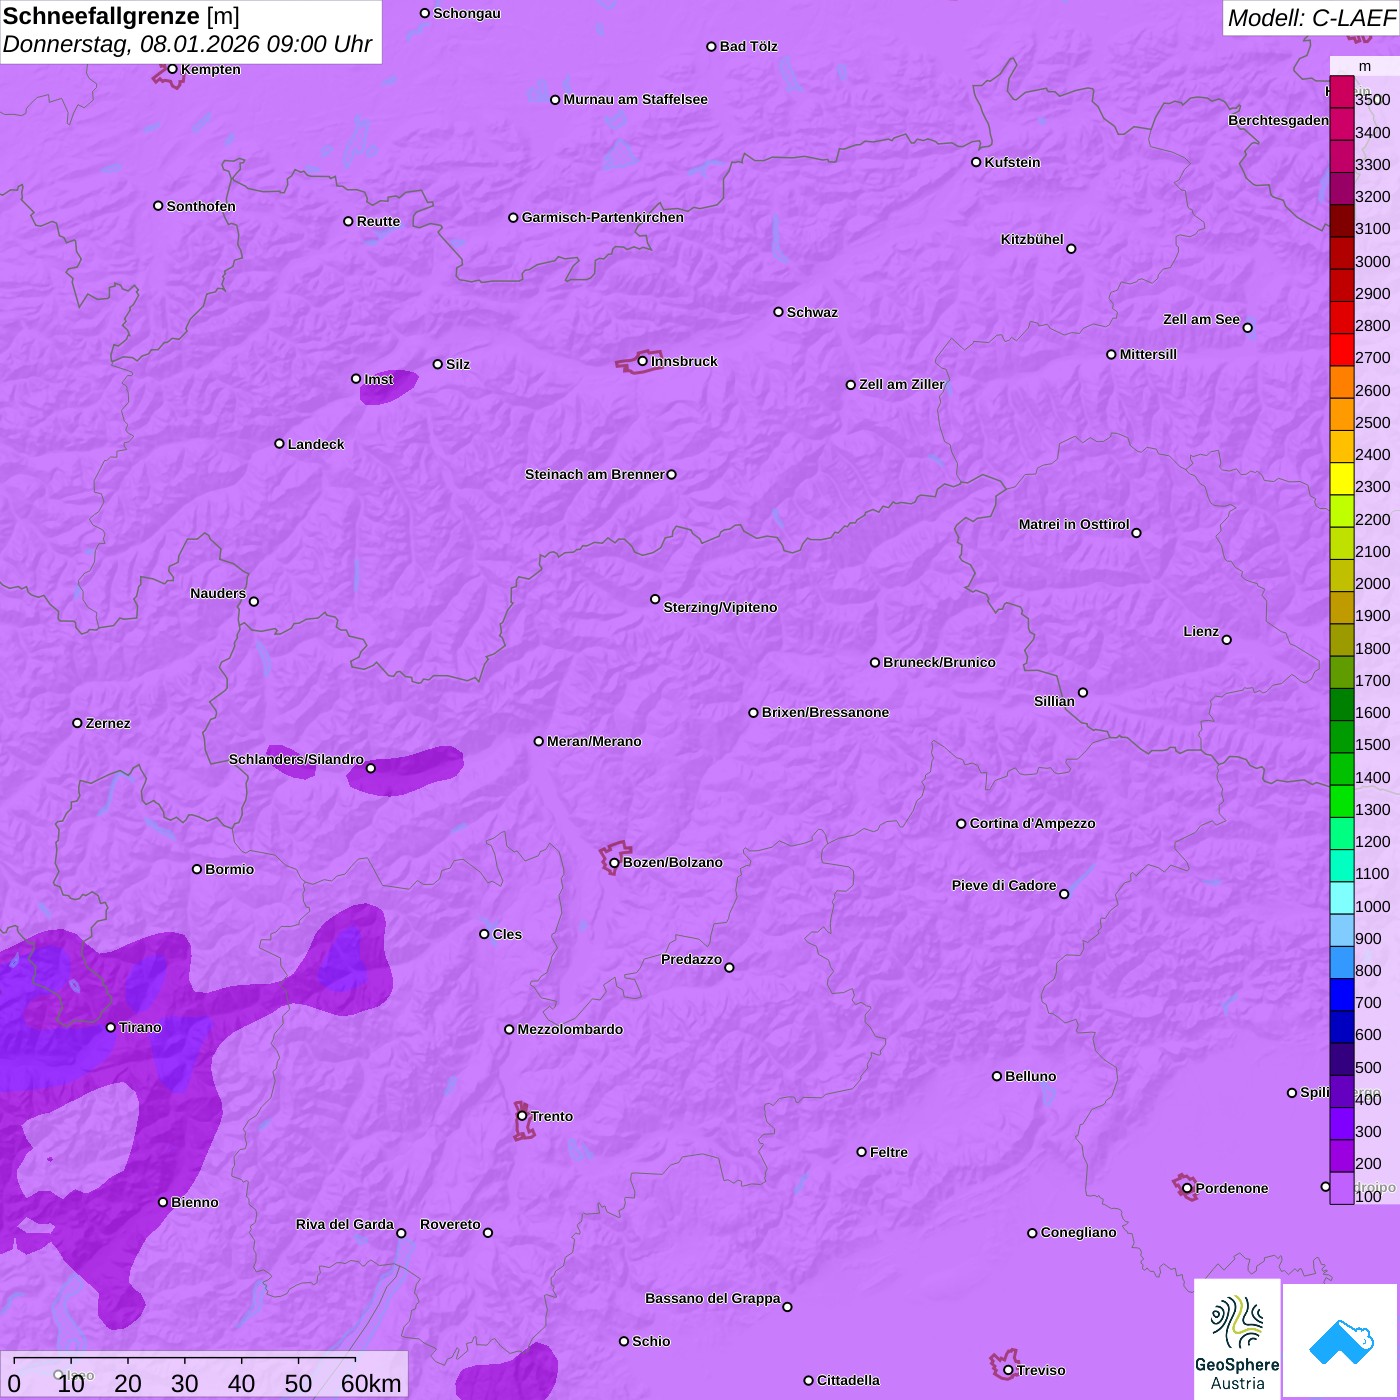Click the Schwaz location dot
This screenshot has height=1400, width=1400.
tap(778, 312)
